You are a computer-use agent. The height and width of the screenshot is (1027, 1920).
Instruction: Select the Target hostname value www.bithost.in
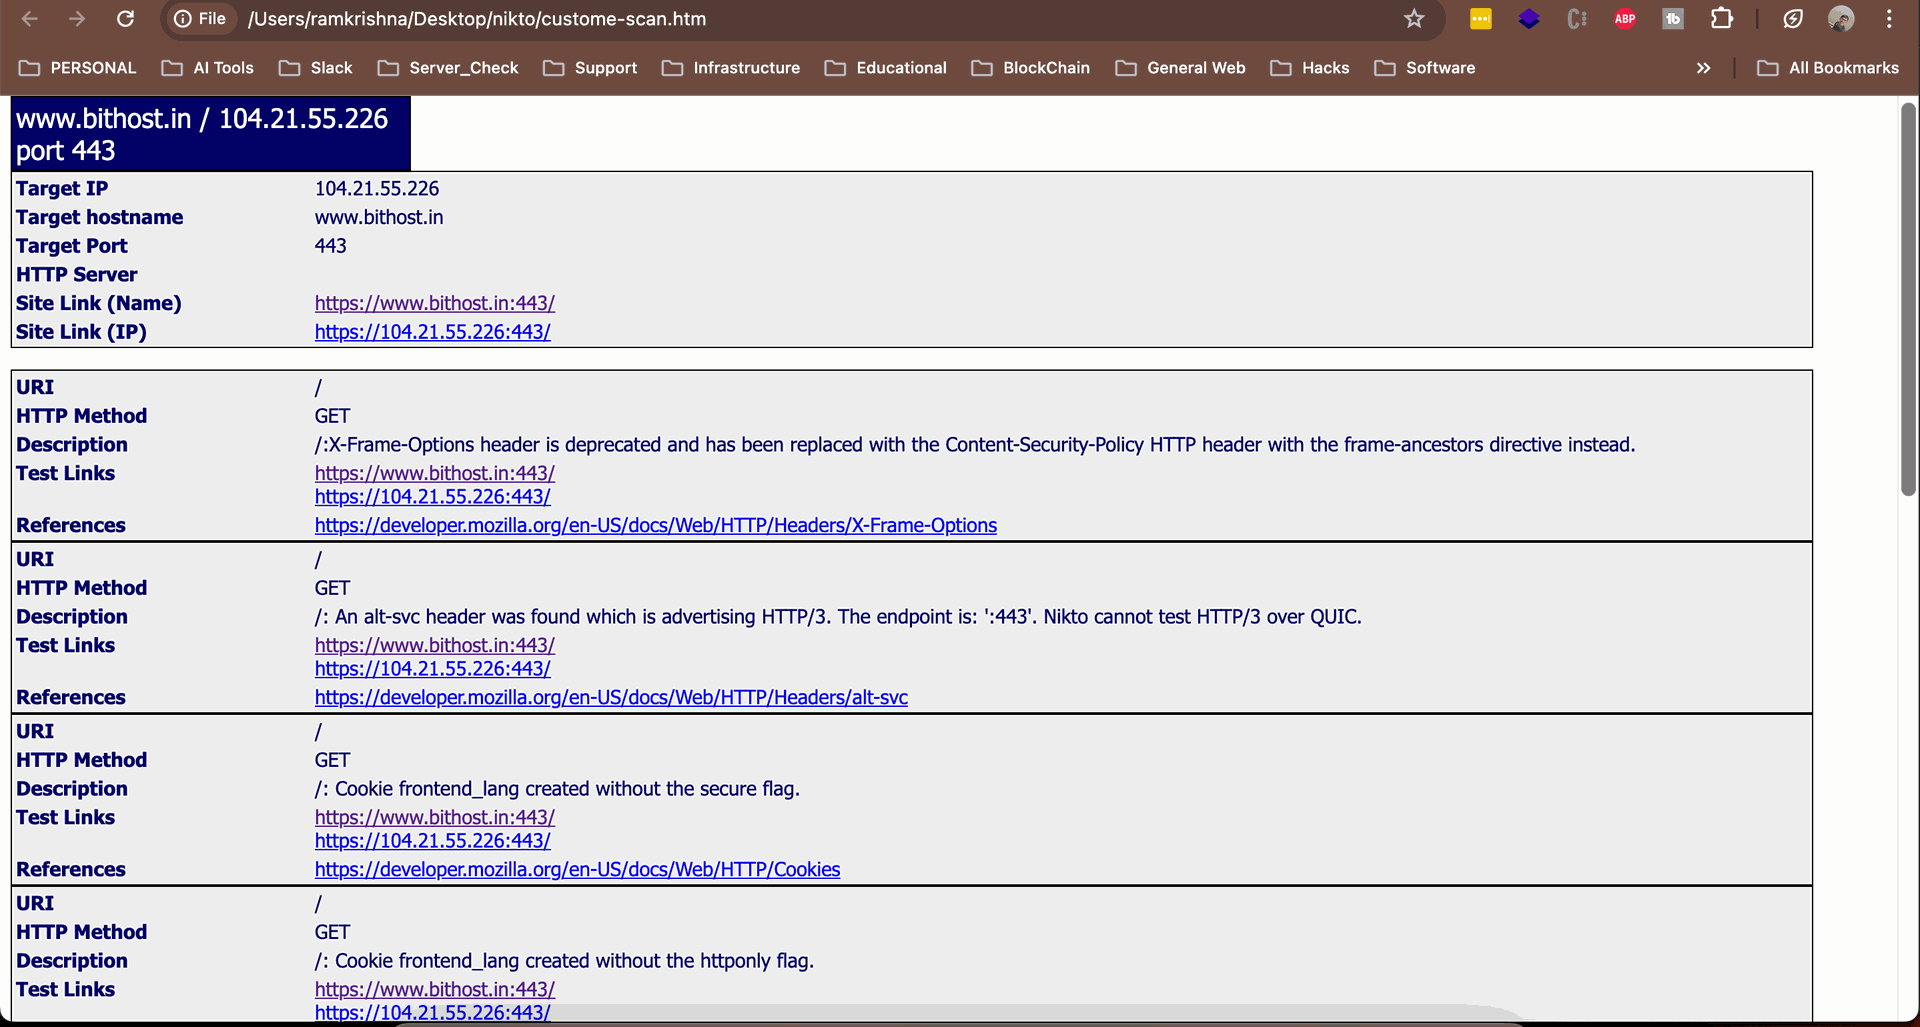(379, 217)
